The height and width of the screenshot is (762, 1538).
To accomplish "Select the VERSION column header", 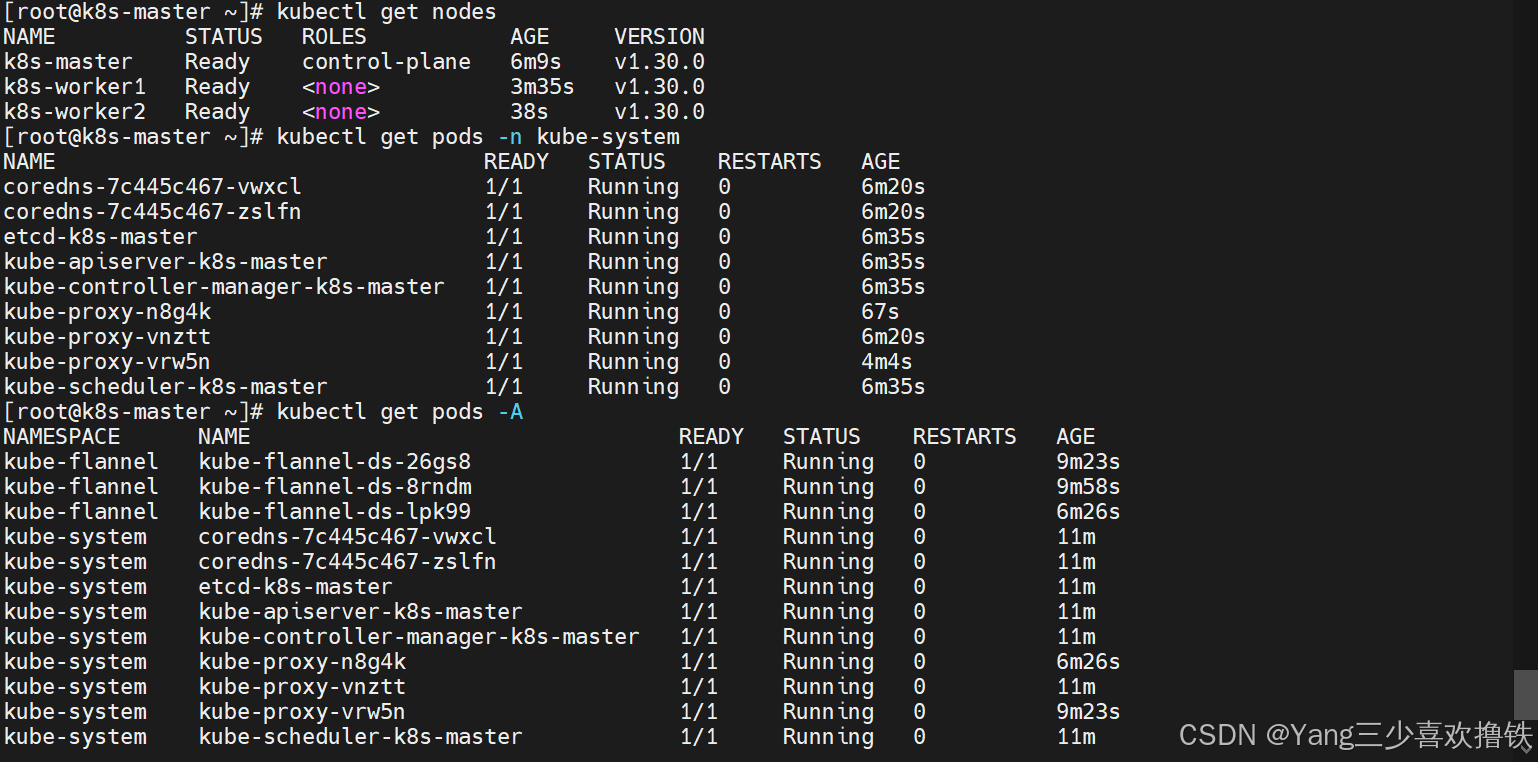I will pos(659,37).
